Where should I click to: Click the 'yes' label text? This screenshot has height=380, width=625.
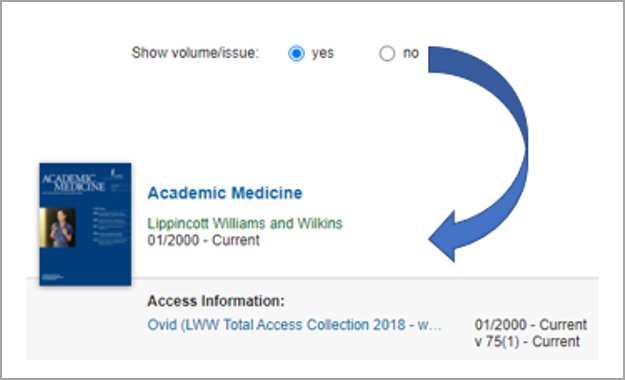(x=322, y=53)
